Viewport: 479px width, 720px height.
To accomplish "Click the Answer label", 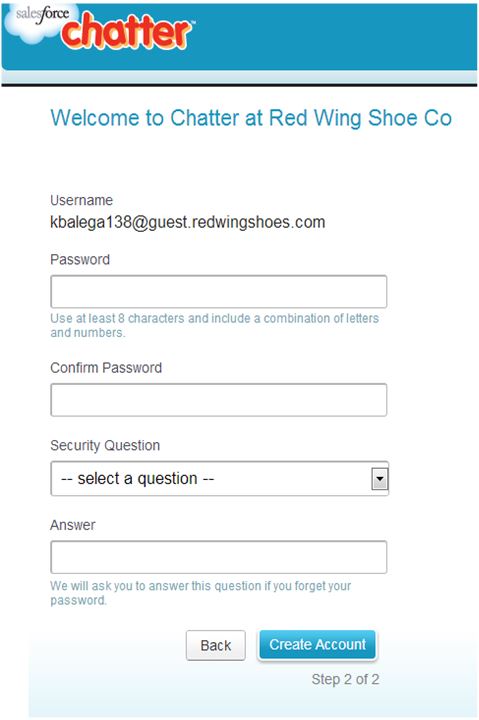I will click(x=73, y=525).
